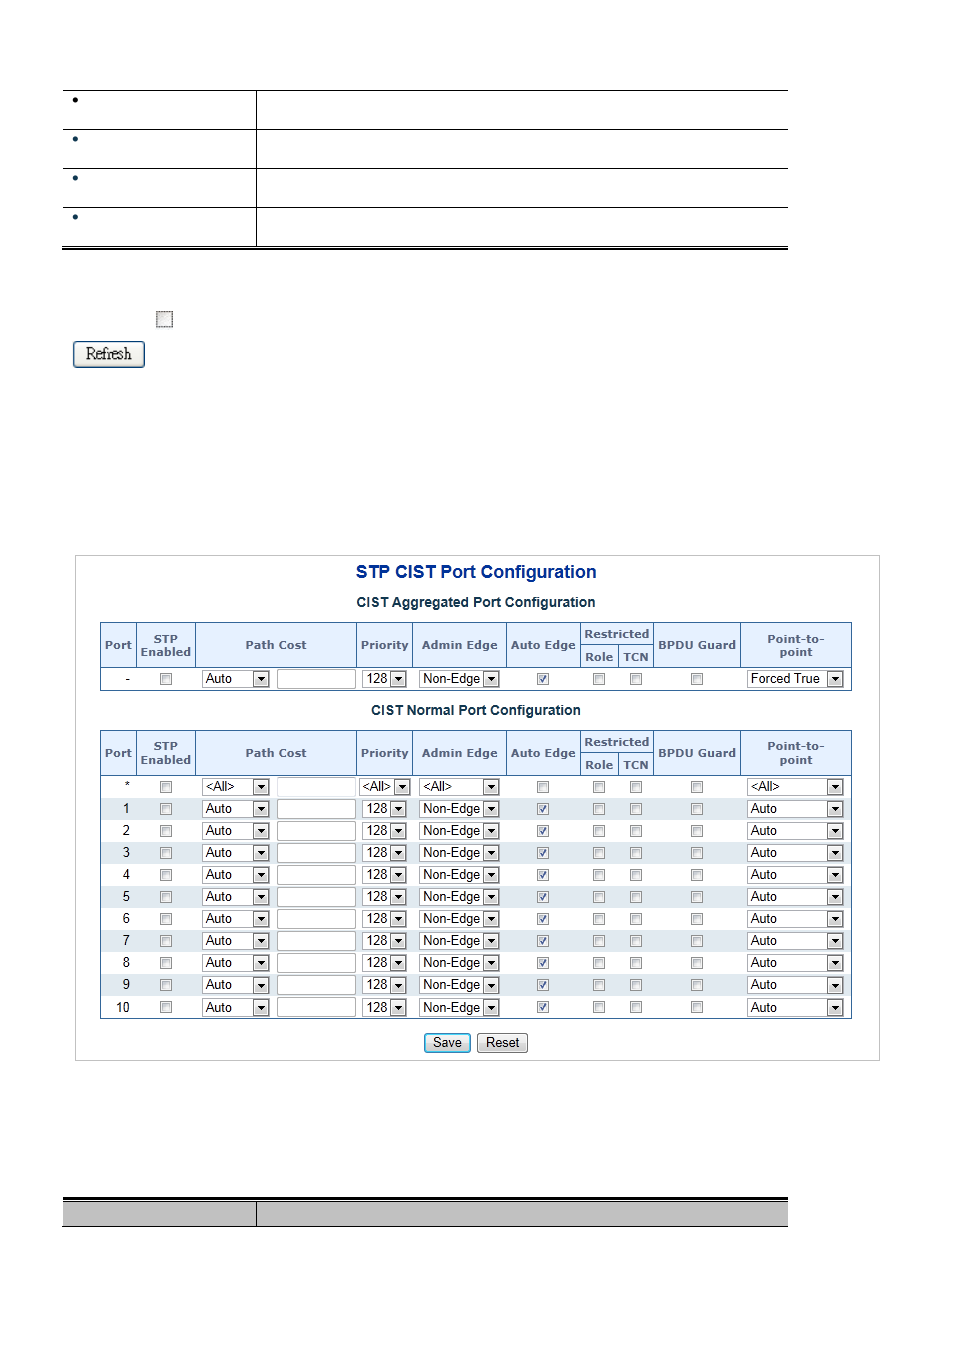The height and width of the screenshot is (1350, 954).
Task: Open the <All> Path Cost dropdown
Action: [x=236, y=787]
